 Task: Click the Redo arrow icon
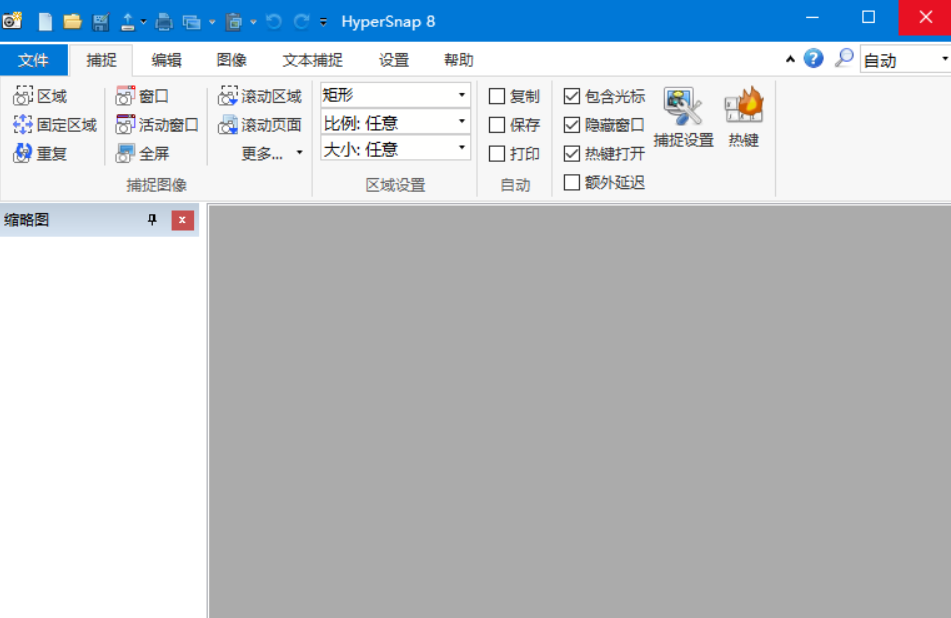[301, 22]
